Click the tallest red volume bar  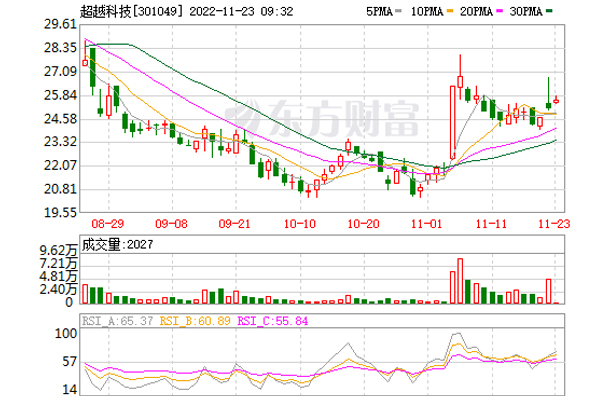(460, 280)
